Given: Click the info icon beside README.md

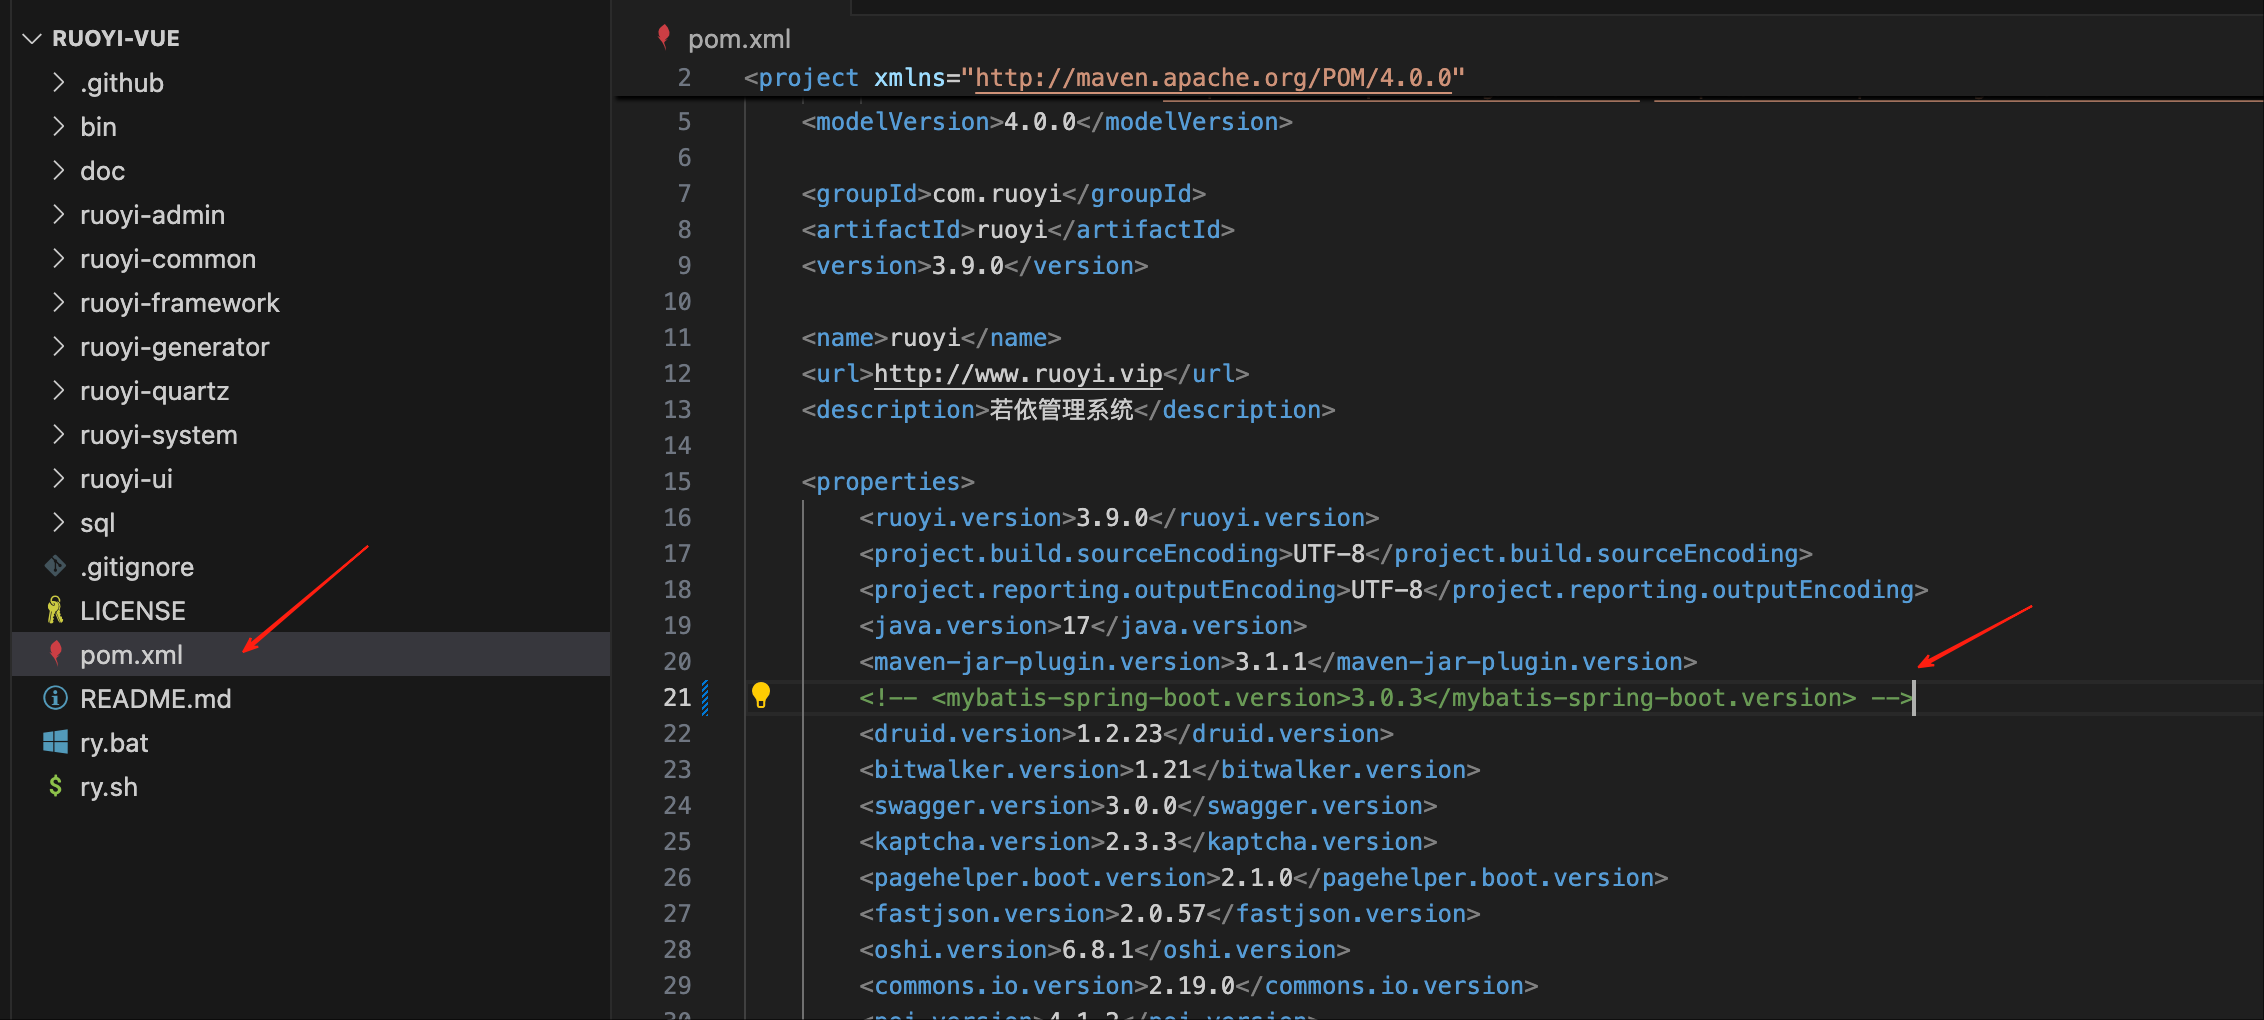Looking at the screenshot, I should (x=55, y=698).
